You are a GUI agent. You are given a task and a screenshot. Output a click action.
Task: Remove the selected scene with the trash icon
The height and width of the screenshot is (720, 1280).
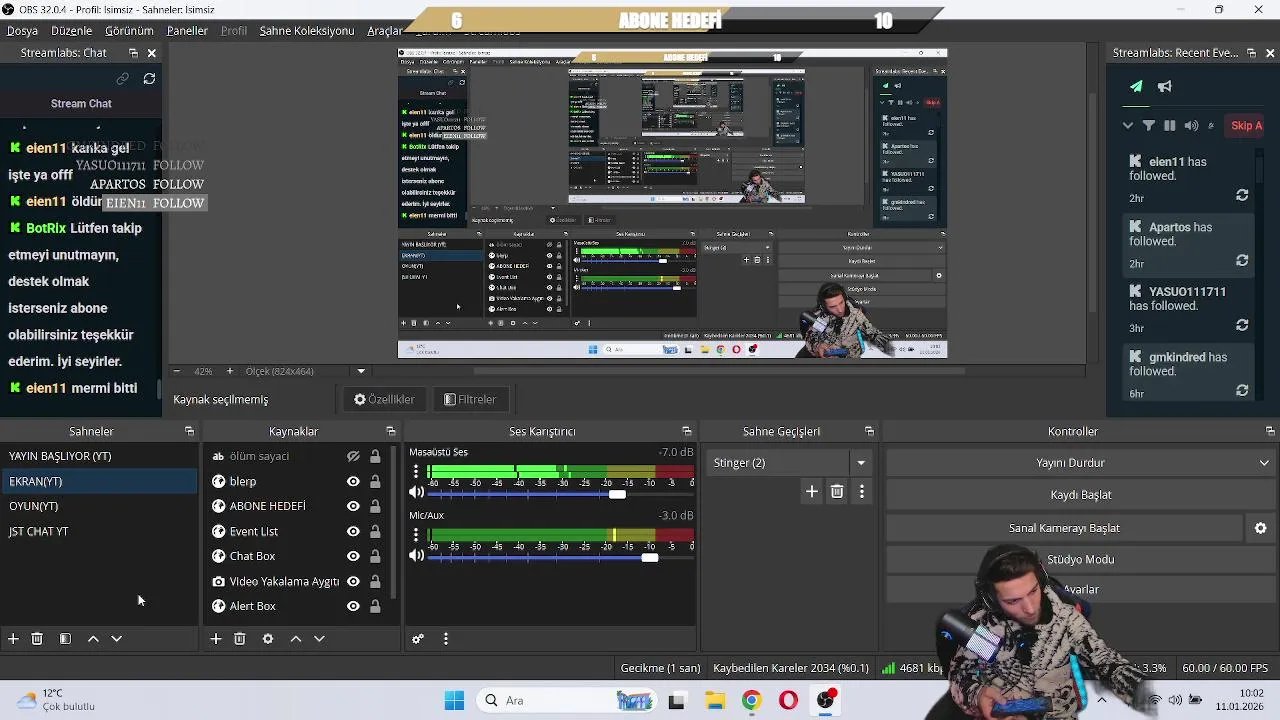[37, 639]
